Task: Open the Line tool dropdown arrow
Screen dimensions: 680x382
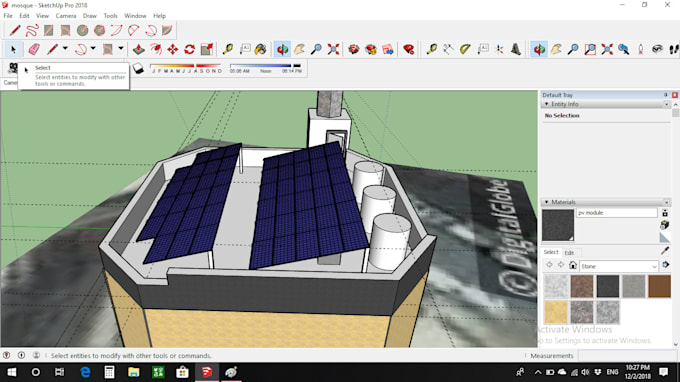Action: pos(65,49)
